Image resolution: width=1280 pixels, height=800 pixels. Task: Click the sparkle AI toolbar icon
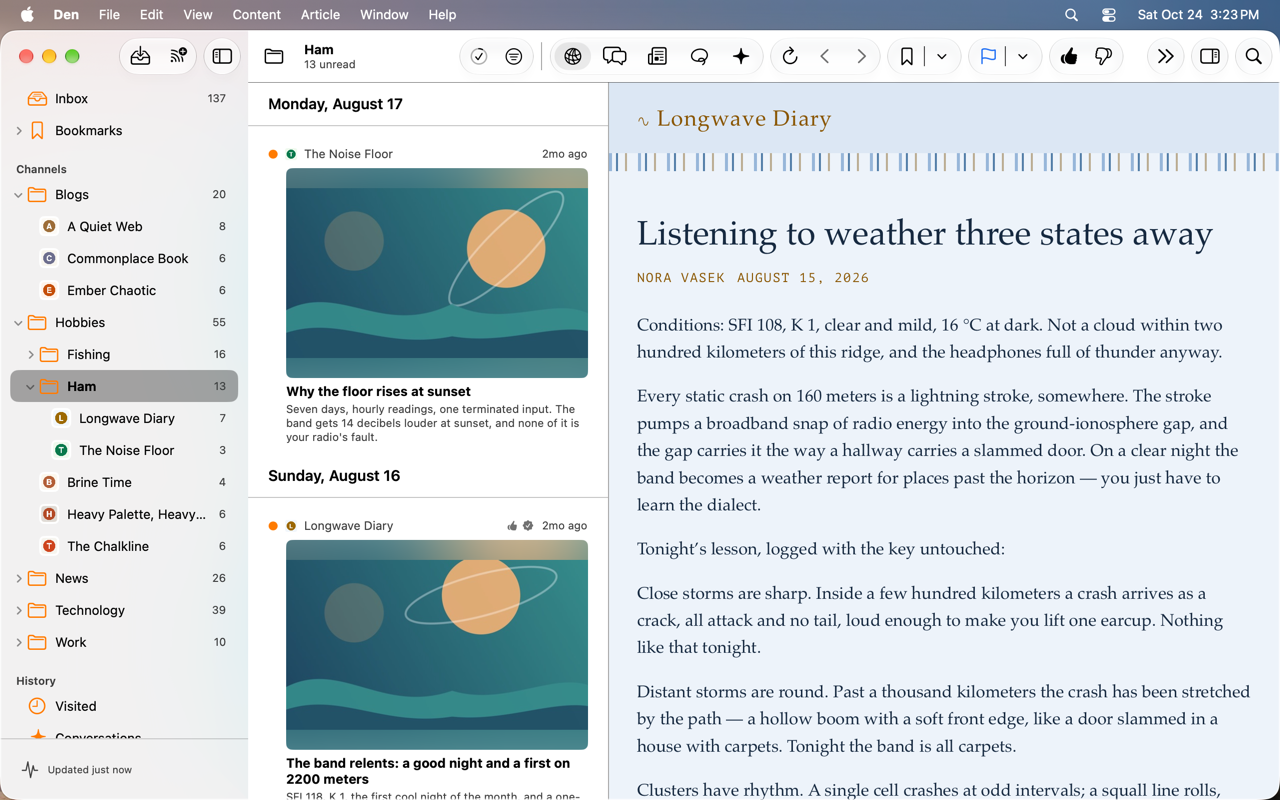coord(741,57)
